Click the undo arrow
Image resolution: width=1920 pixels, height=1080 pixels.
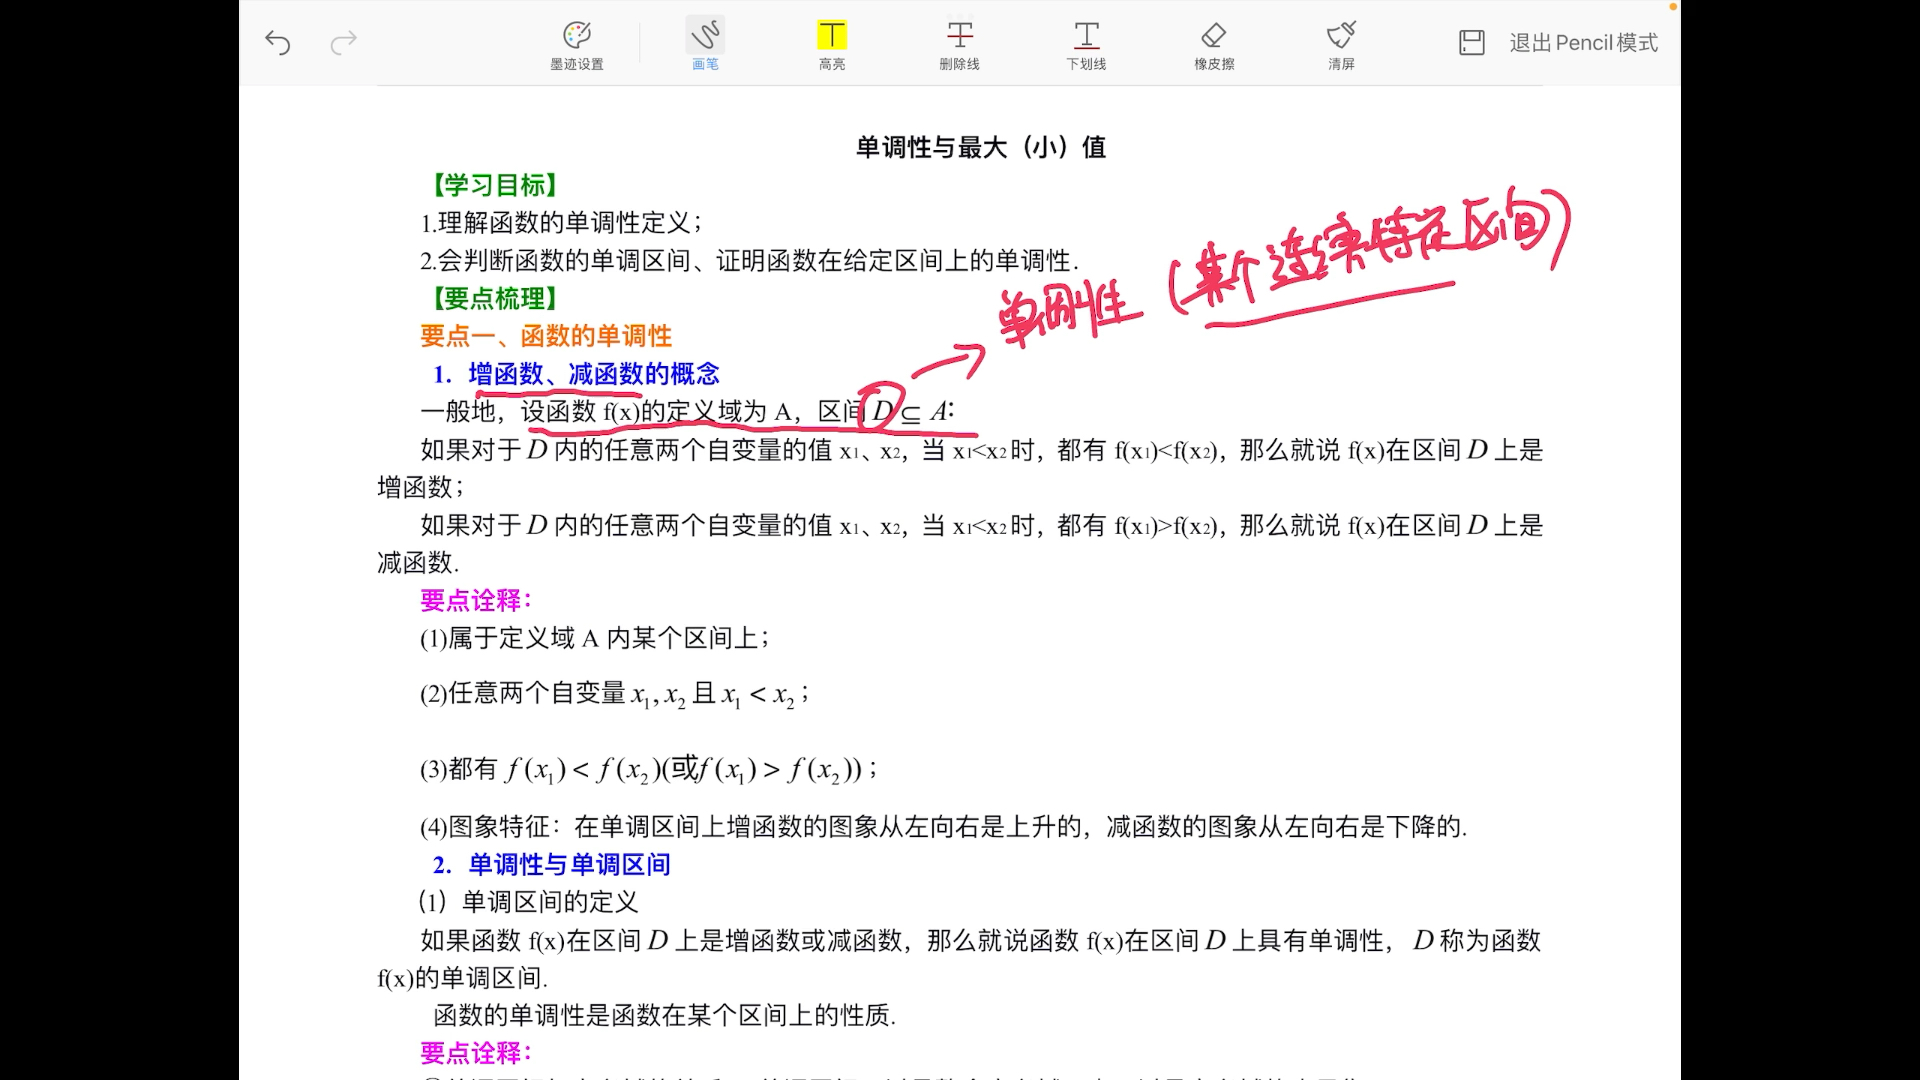(278, 43)
